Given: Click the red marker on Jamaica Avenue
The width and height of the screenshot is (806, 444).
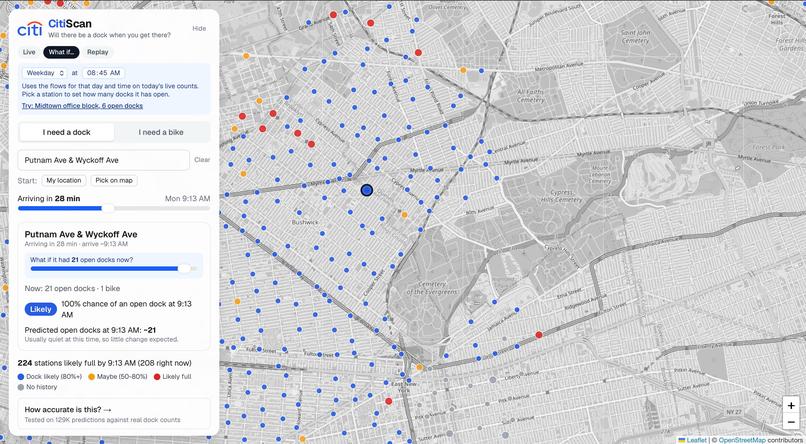Looking at the screenshot, I should [x=539, y=335].
